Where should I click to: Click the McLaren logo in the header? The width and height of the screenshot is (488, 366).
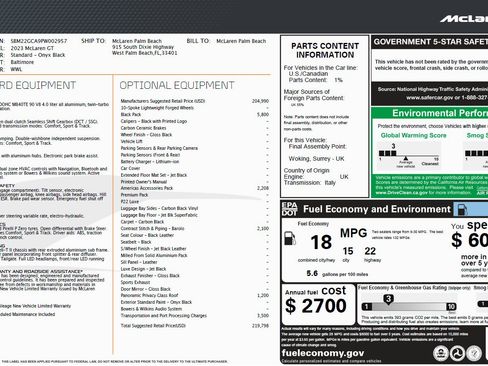click(464, 19)
